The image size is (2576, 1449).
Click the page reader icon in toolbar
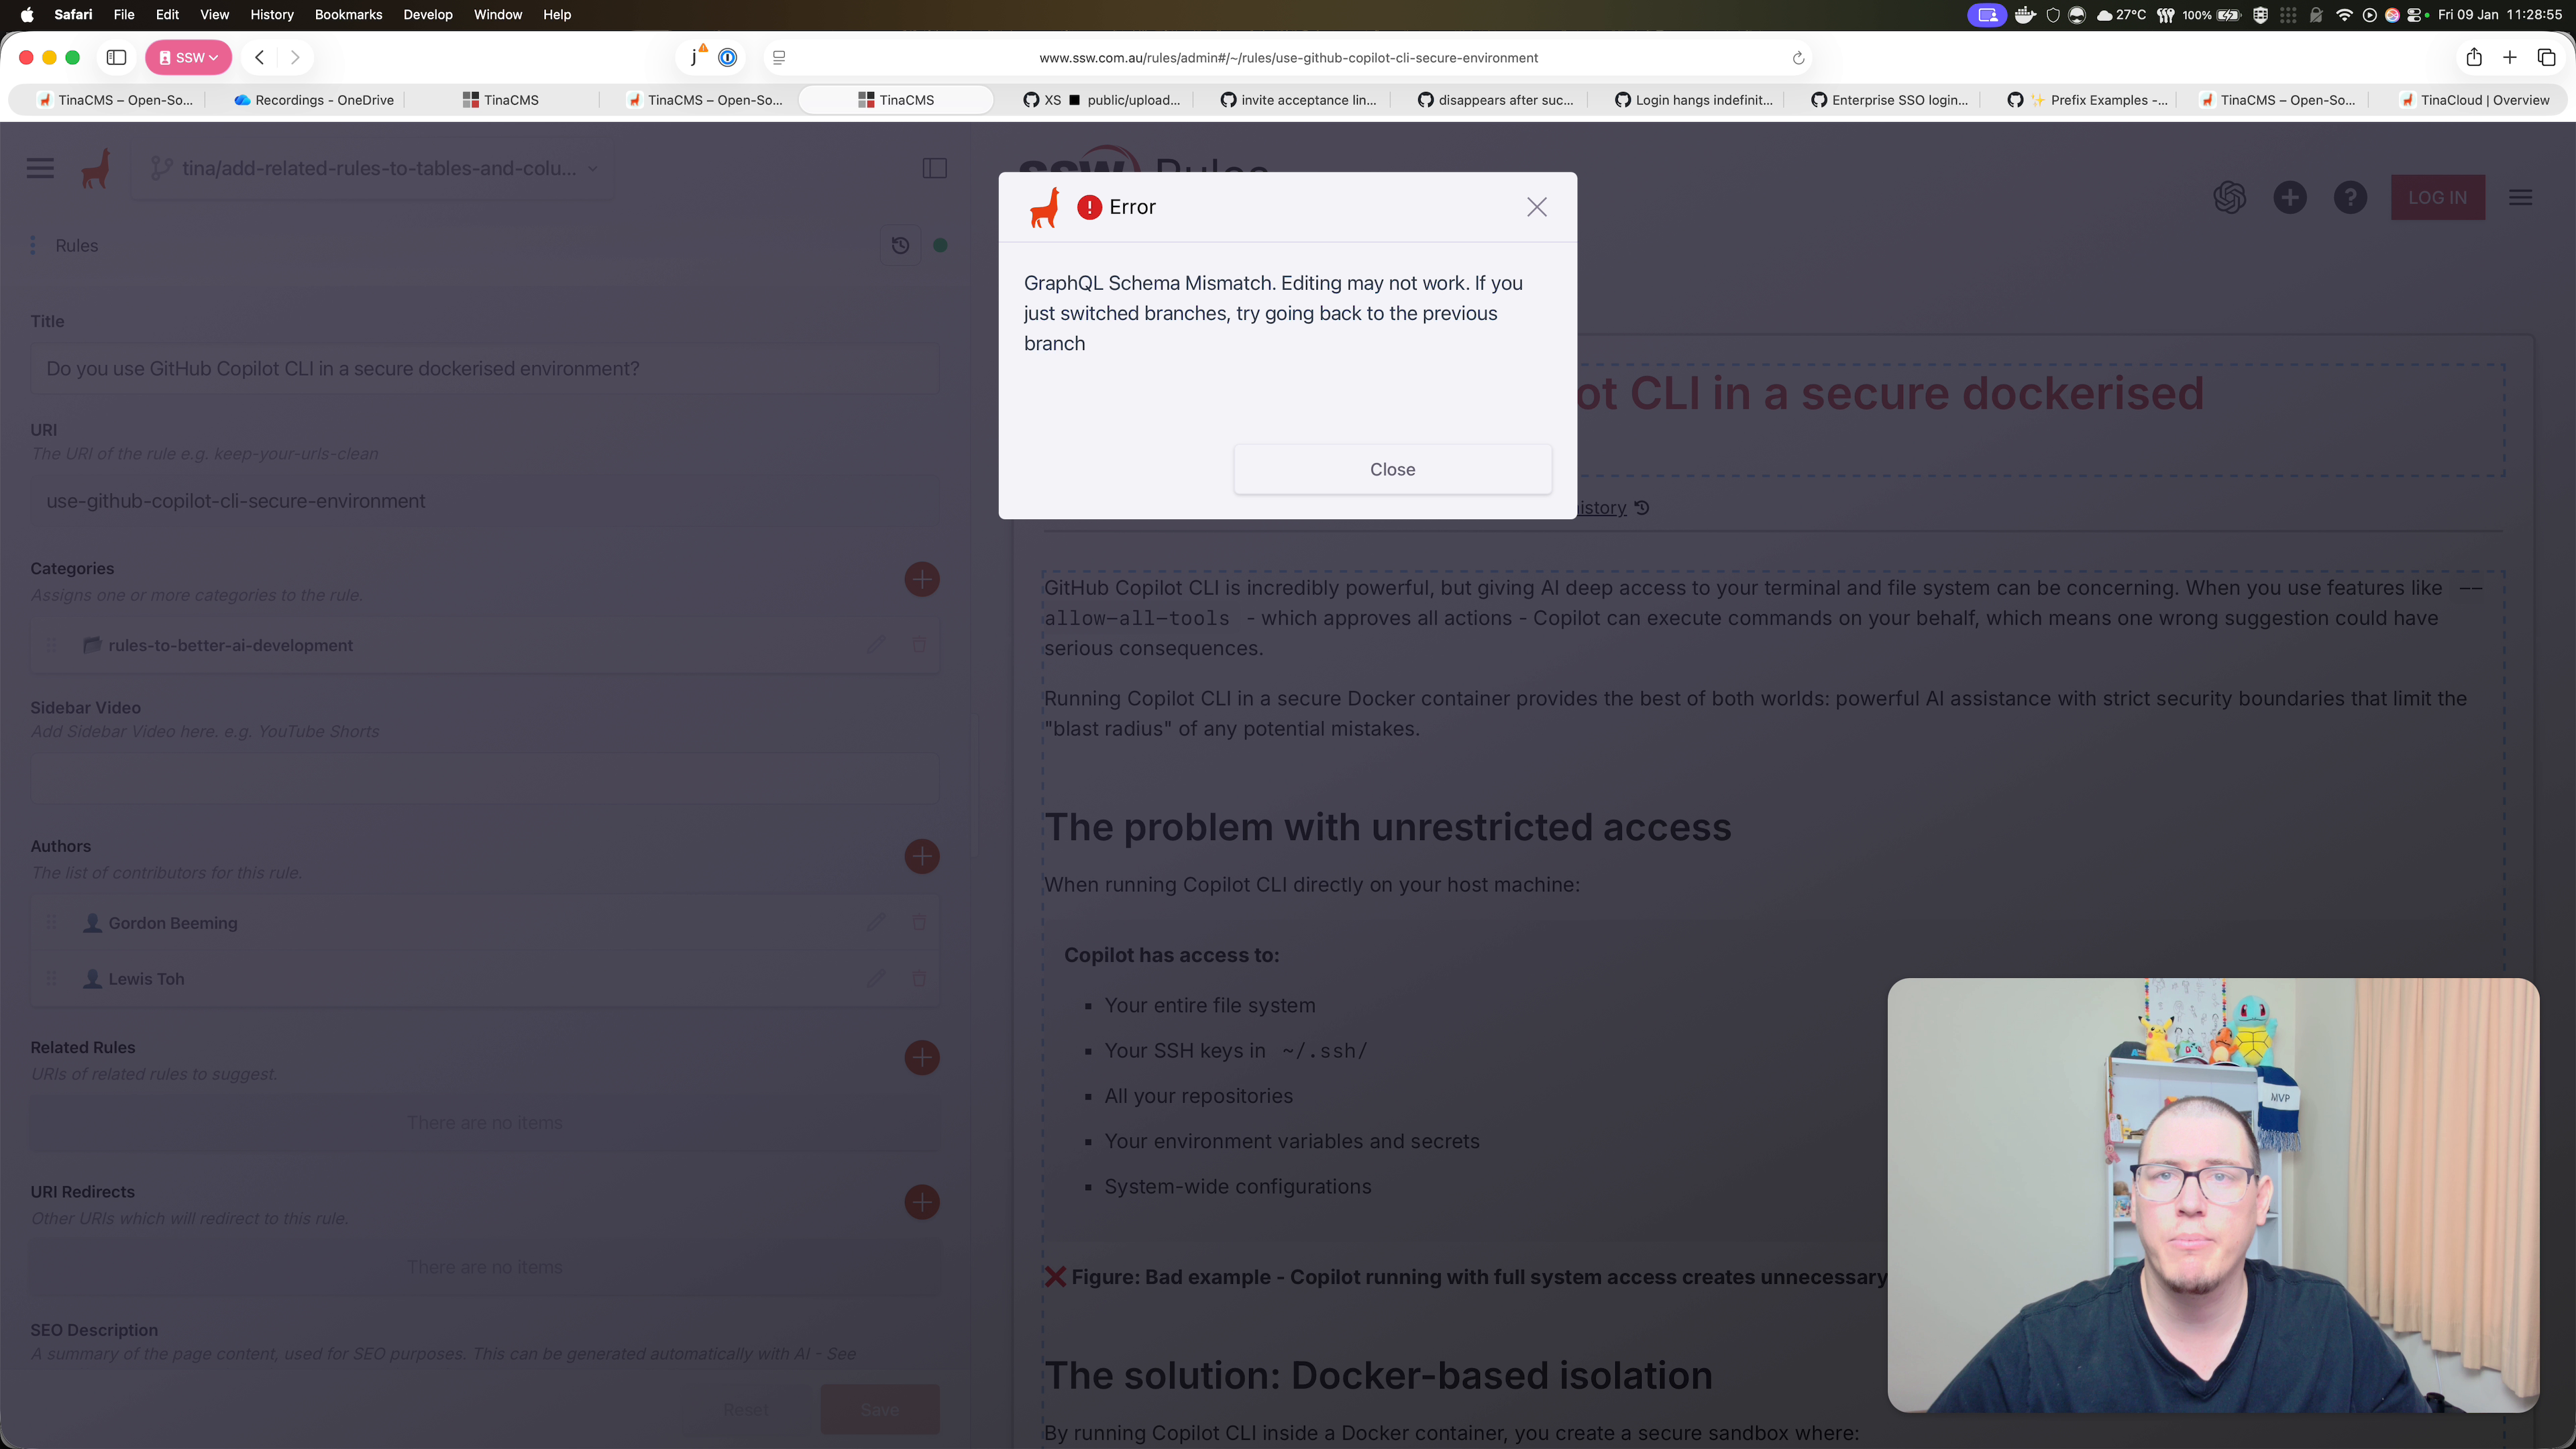[x=779, y=57]
